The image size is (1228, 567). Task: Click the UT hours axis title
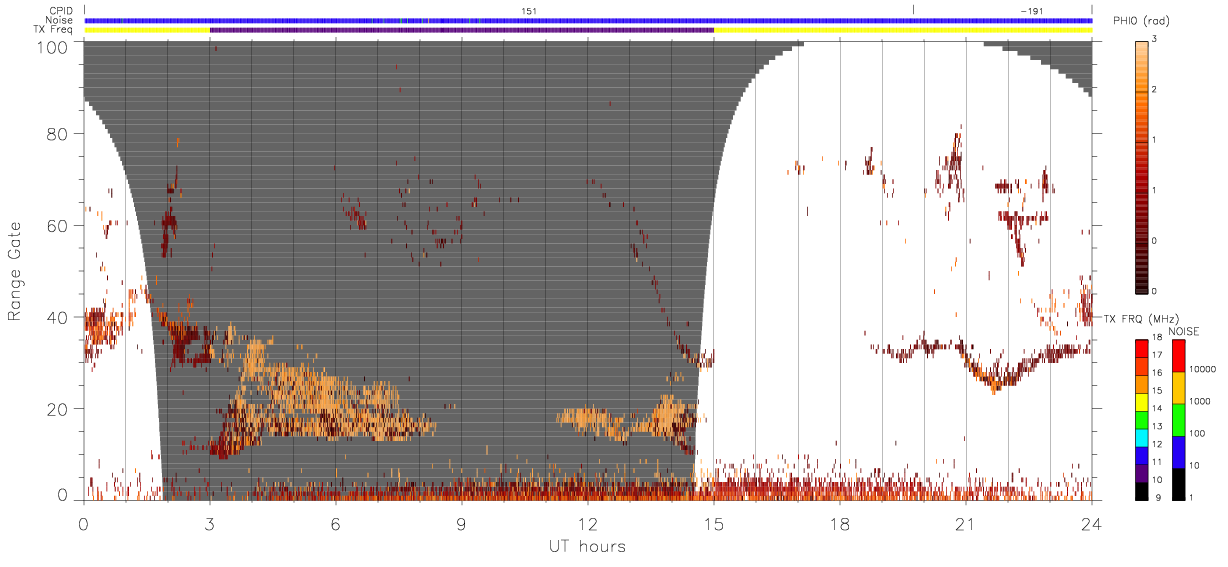click(588, 546)
